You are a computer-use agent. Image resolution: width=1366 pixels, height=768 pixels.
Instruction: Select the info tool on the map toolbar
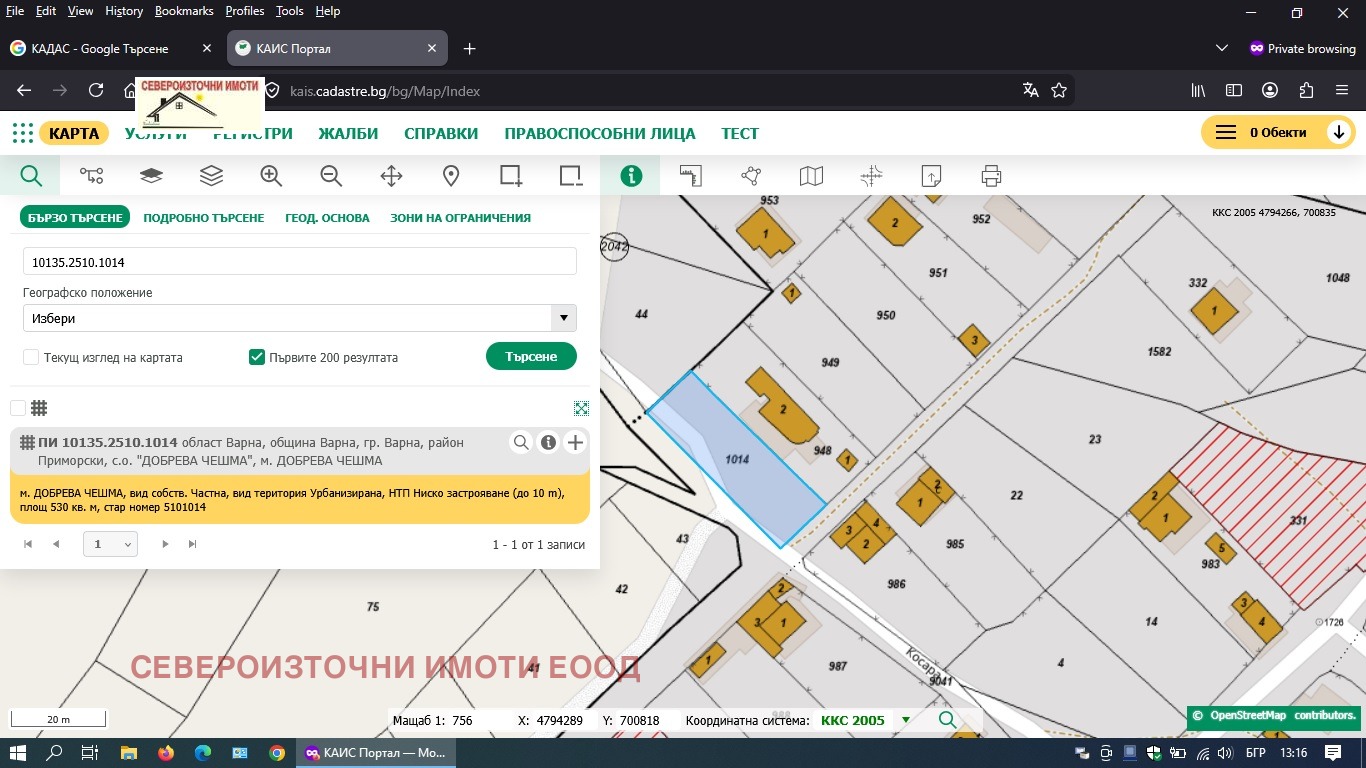tap(631, 175)
